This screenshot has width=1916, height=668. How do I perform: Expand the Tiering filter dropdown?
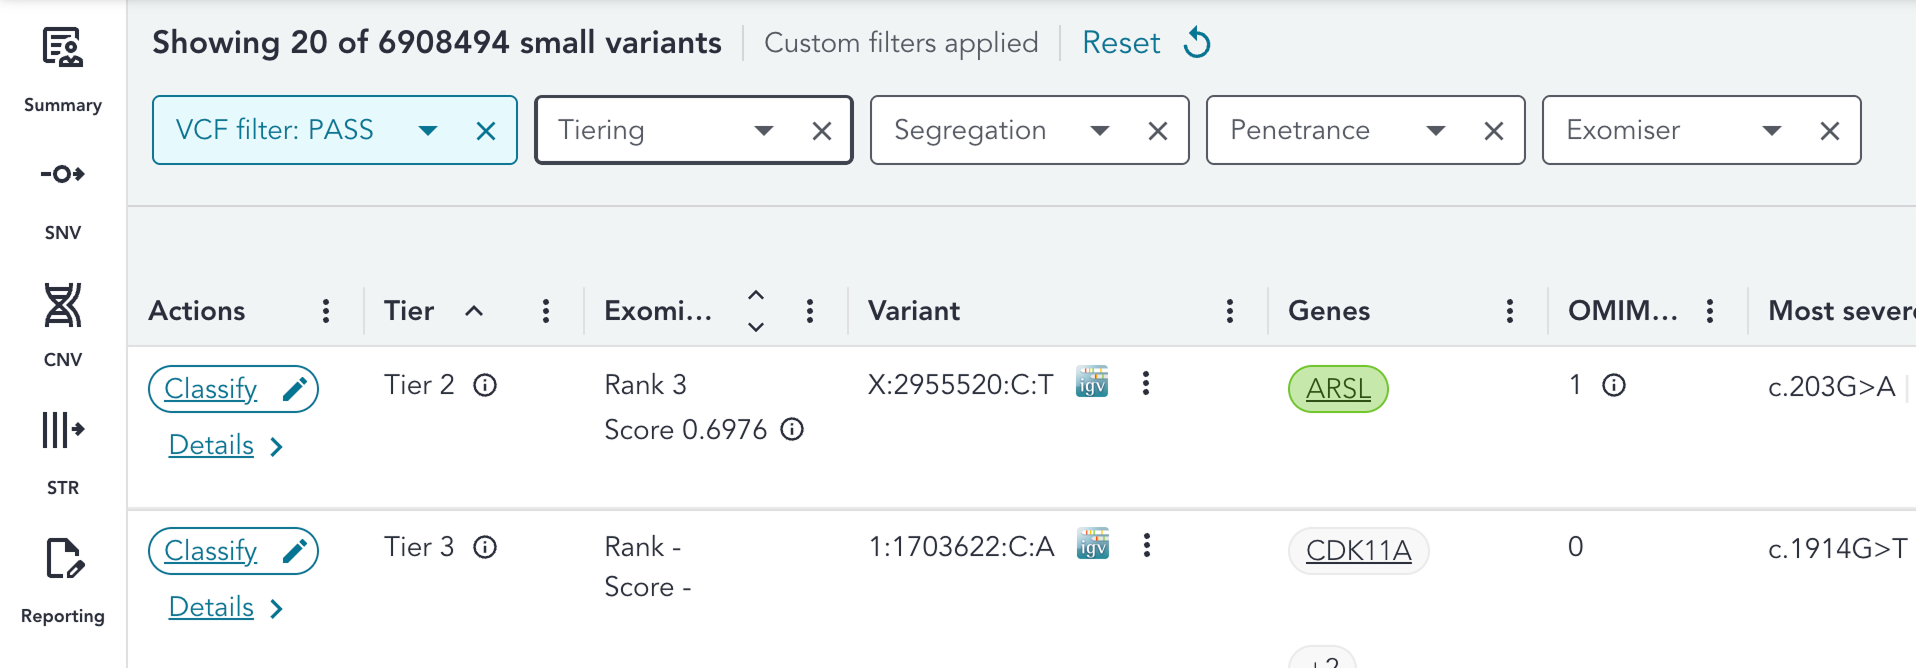coord(764,130)
